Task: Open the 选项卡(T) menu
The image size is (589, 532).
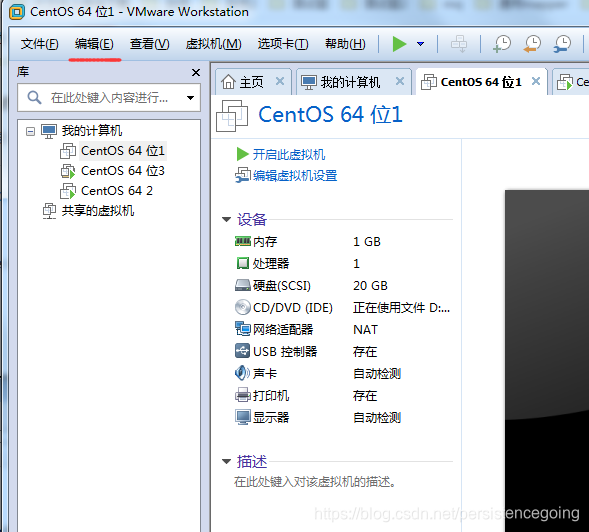Action: pyautogui.click(x=283, y=44)
